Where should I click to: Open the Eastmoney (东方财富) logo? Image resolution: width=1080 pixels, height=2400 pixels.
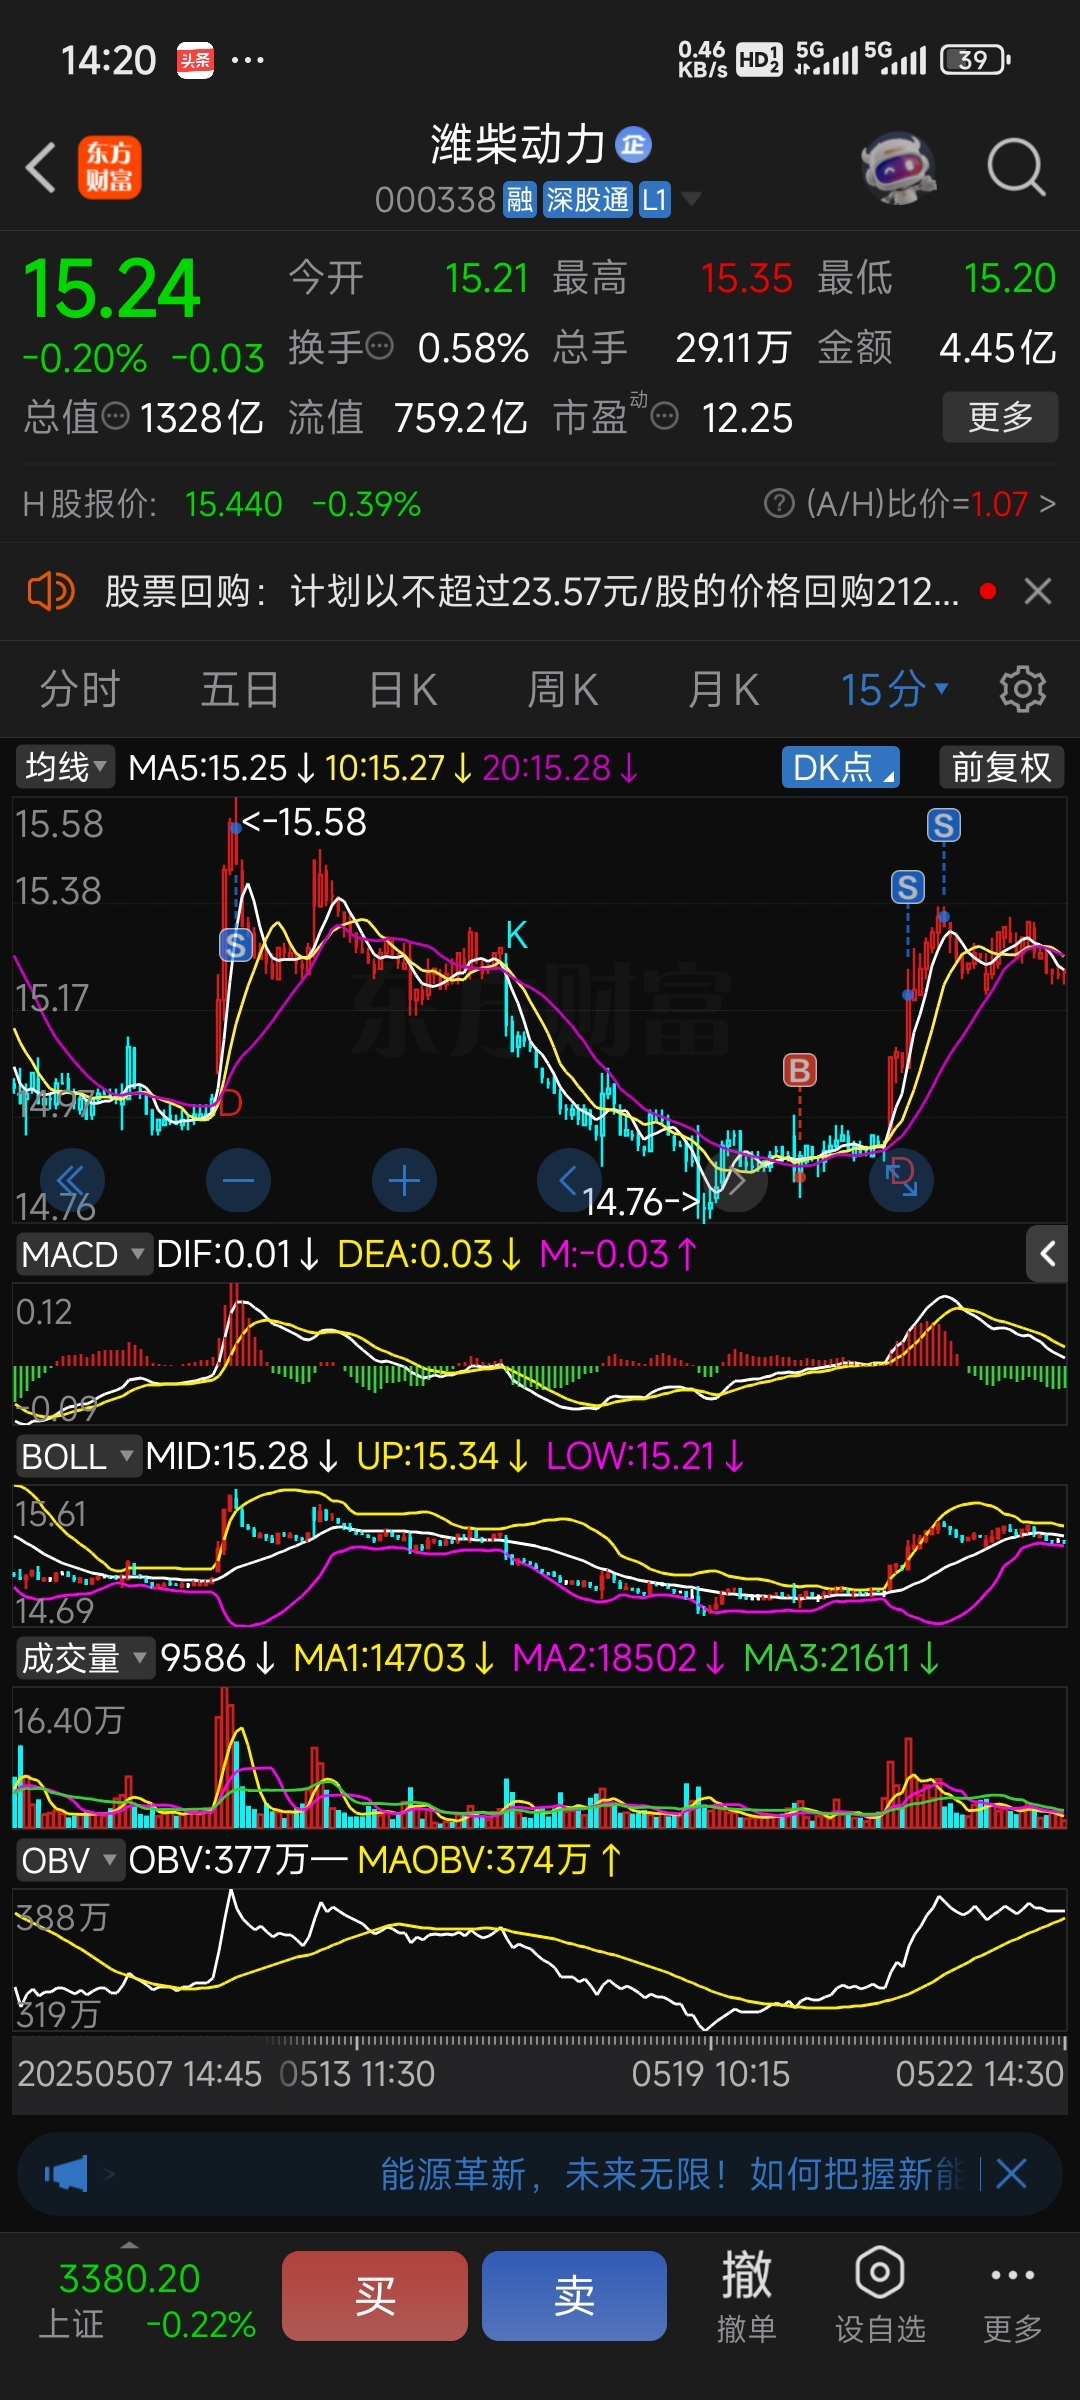[110, 167]
